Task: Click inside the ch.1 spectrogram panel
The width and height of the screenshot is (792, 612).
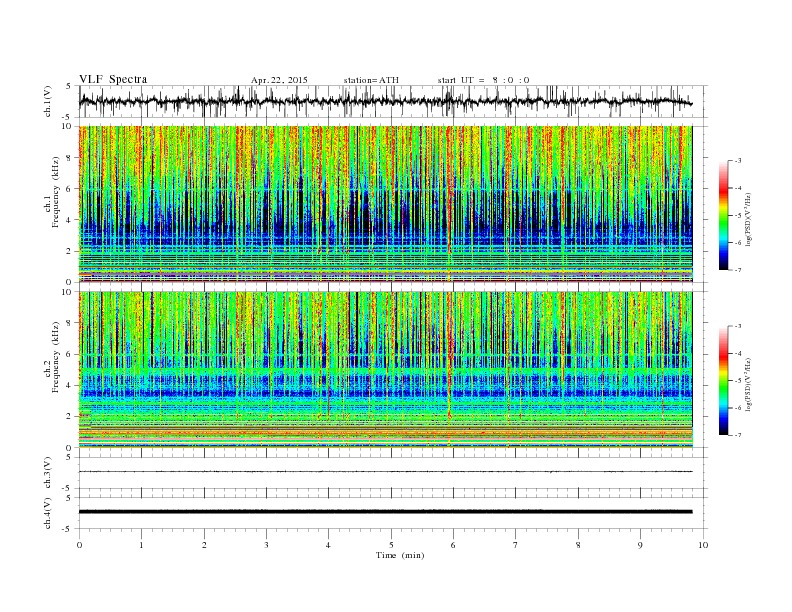Action: pos(385,204)
